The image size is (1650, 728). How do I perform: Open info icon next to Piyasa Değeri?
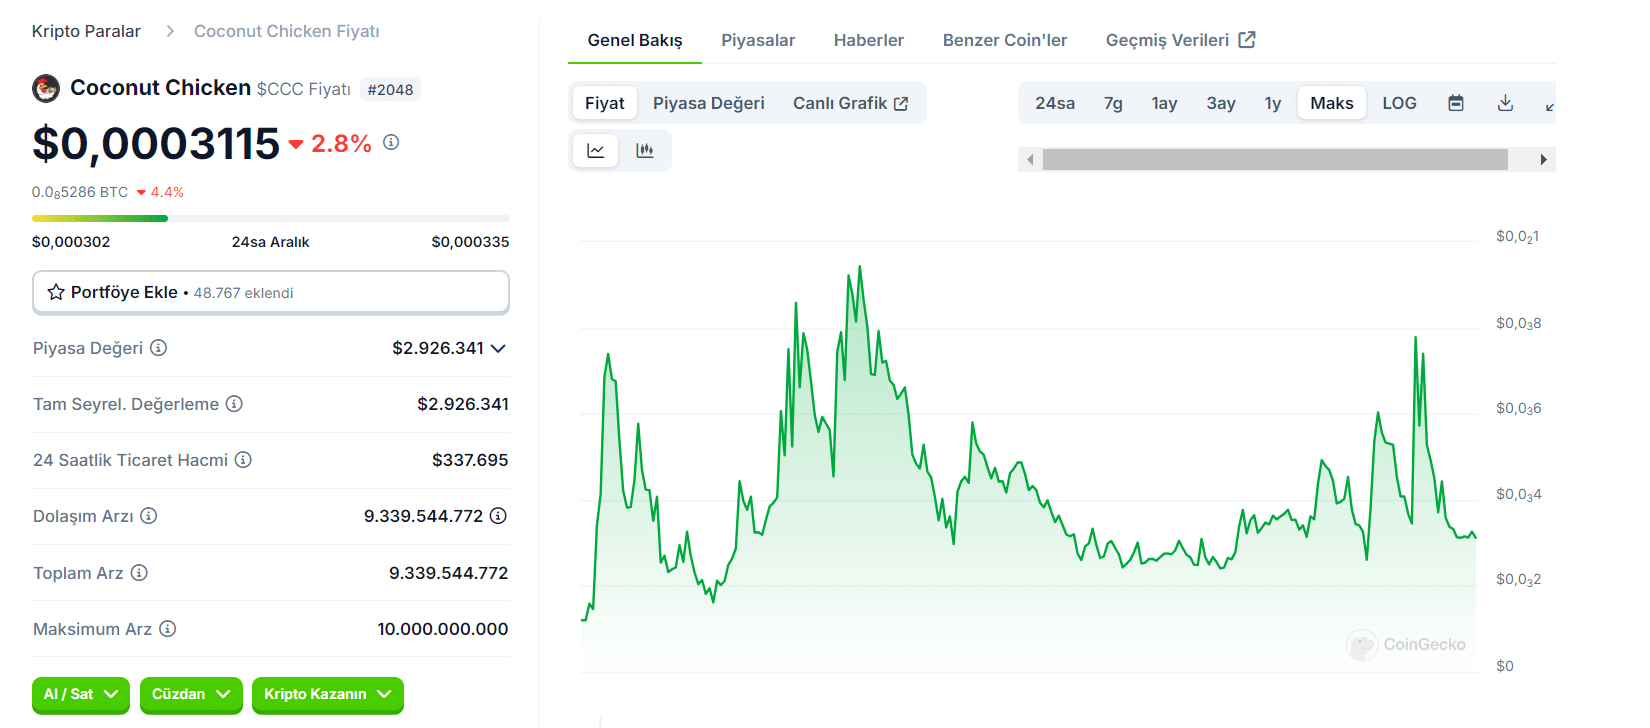158,348
